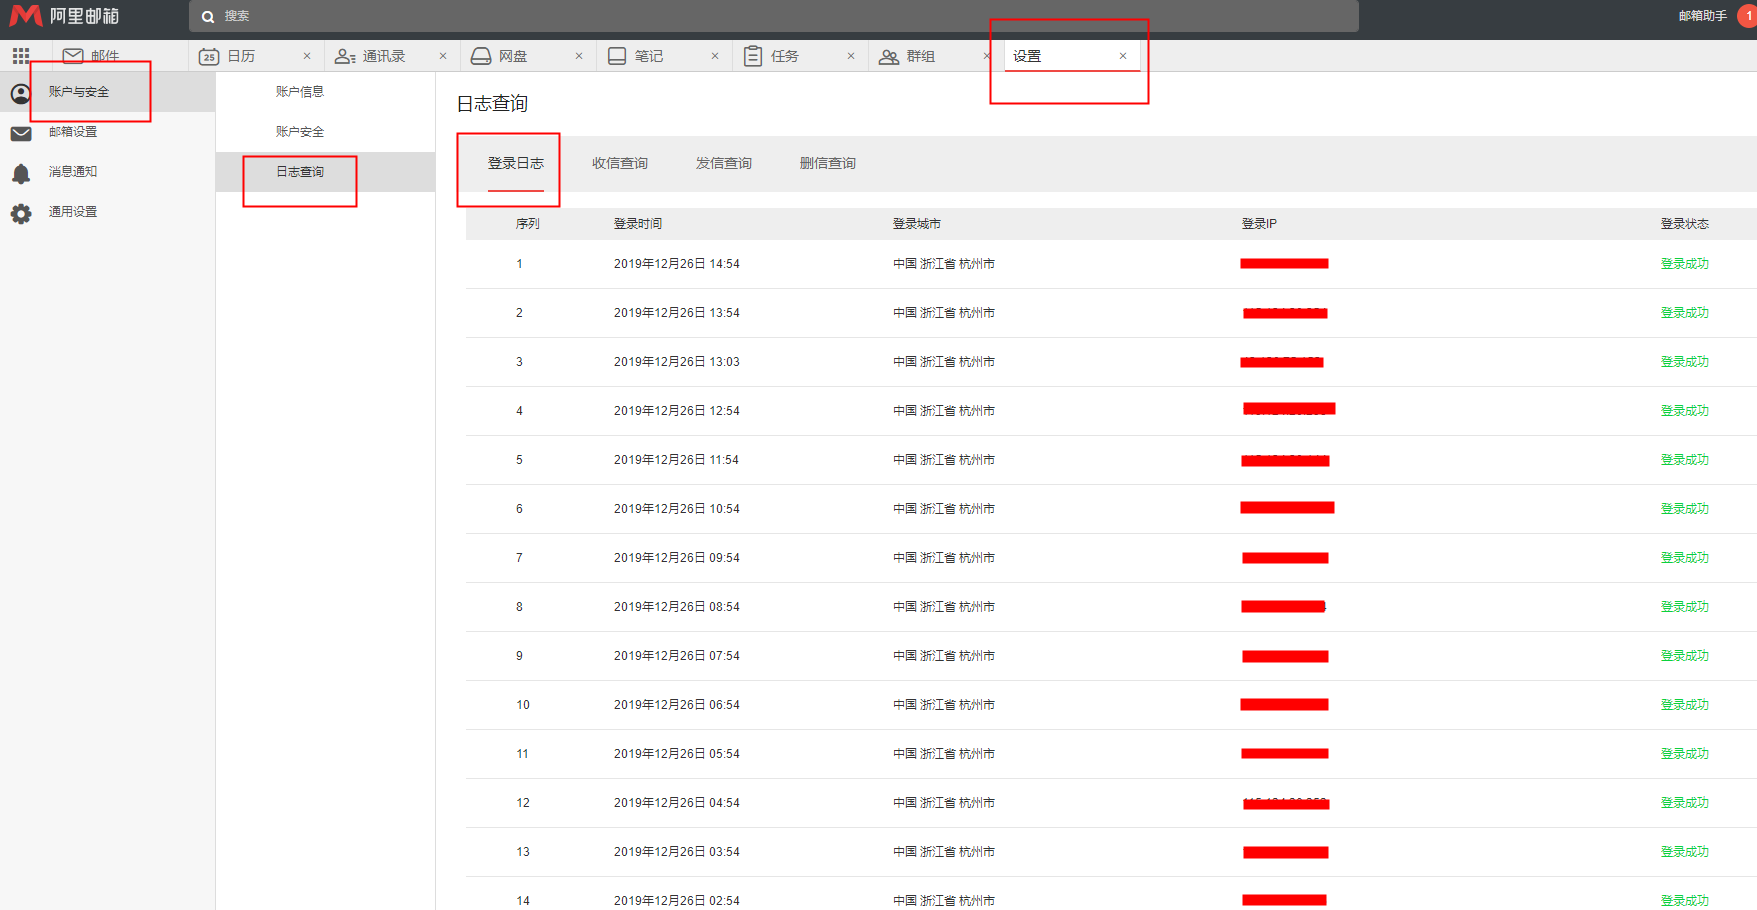Switch to the 发信查询 tab
Viewport: 1757px width, 910px height.
pos(724,163)
